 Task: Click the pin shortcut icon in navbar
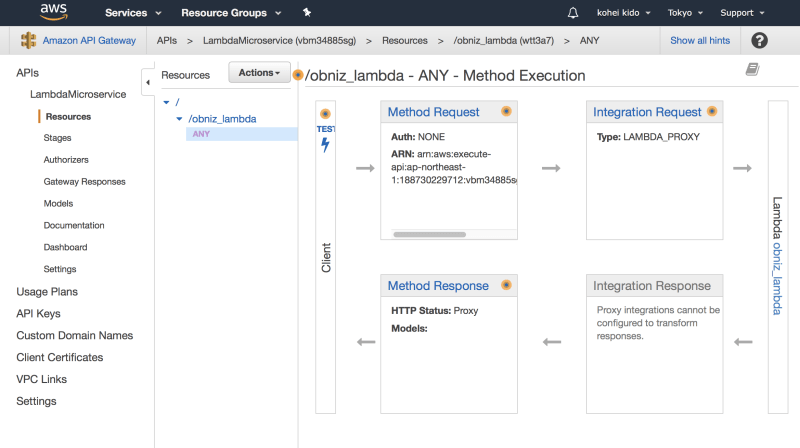tap(306, 13)
